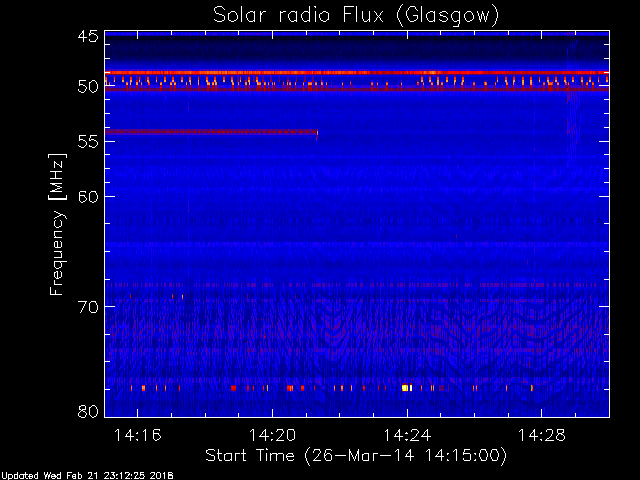Click the 55 MHz frequency tick label

click(x=88, y=142)
